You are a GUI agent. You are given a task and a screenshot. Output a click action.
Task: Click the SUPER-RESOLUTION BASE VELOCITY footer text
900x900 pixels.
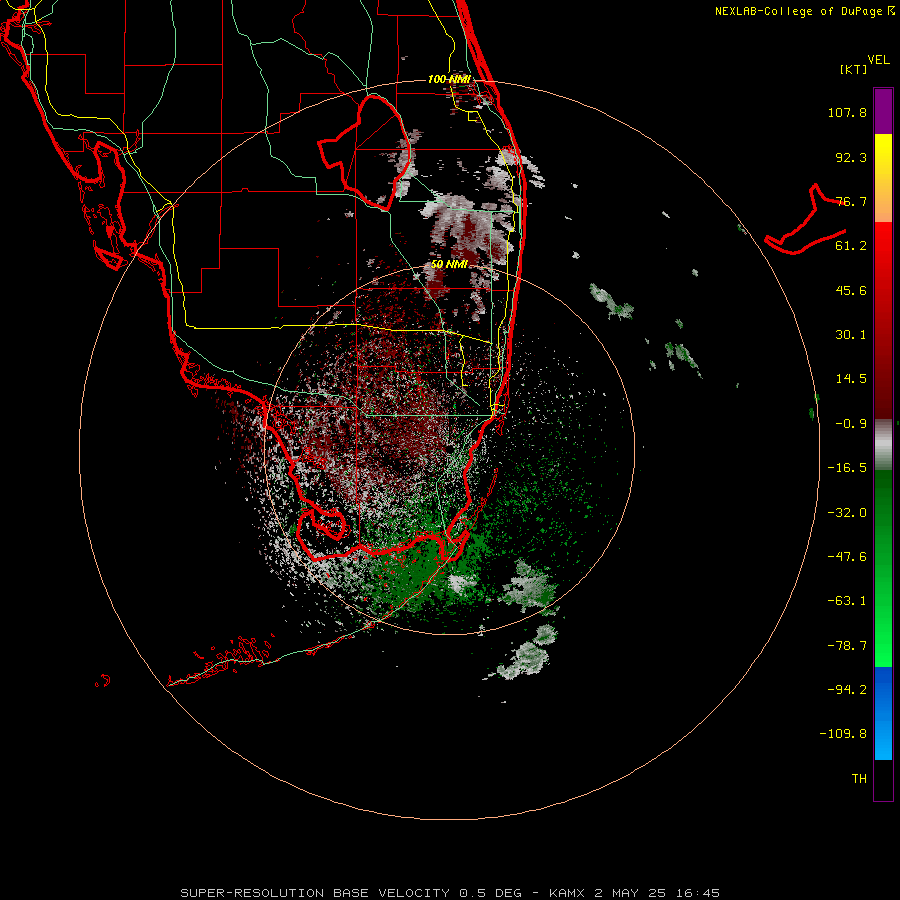coord(315,893)
